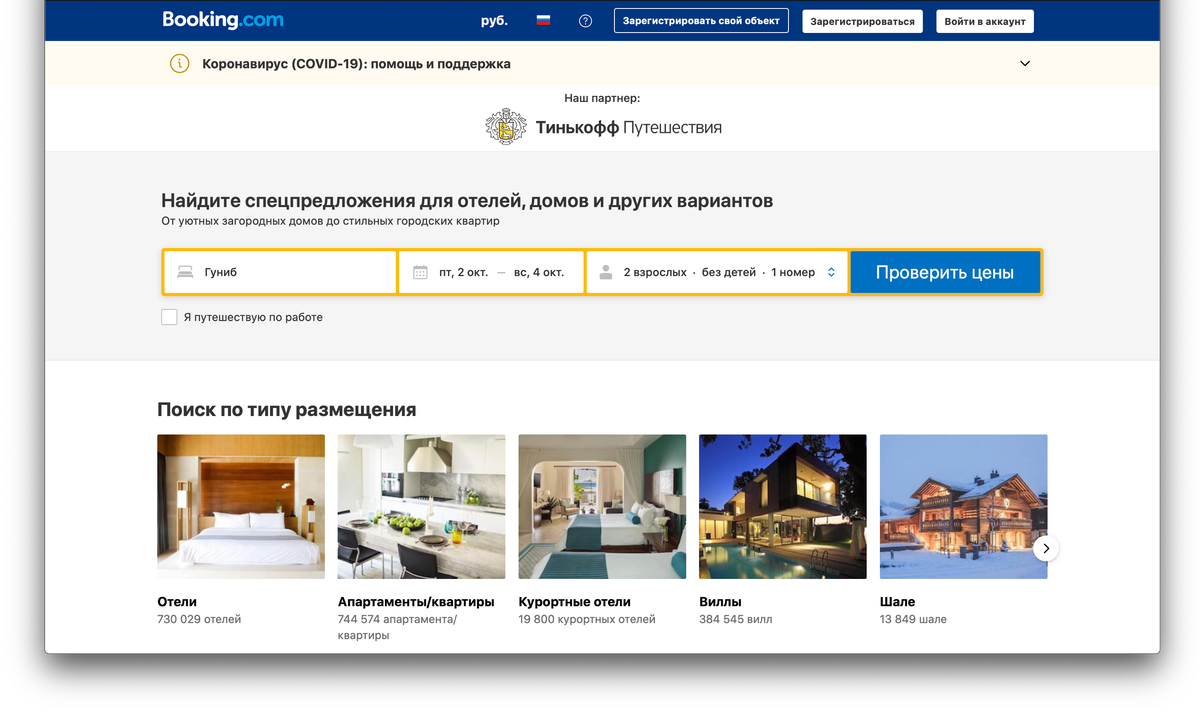Click the bed icon in destination field
Viewport: 1200px width, 713px height.
185,271
